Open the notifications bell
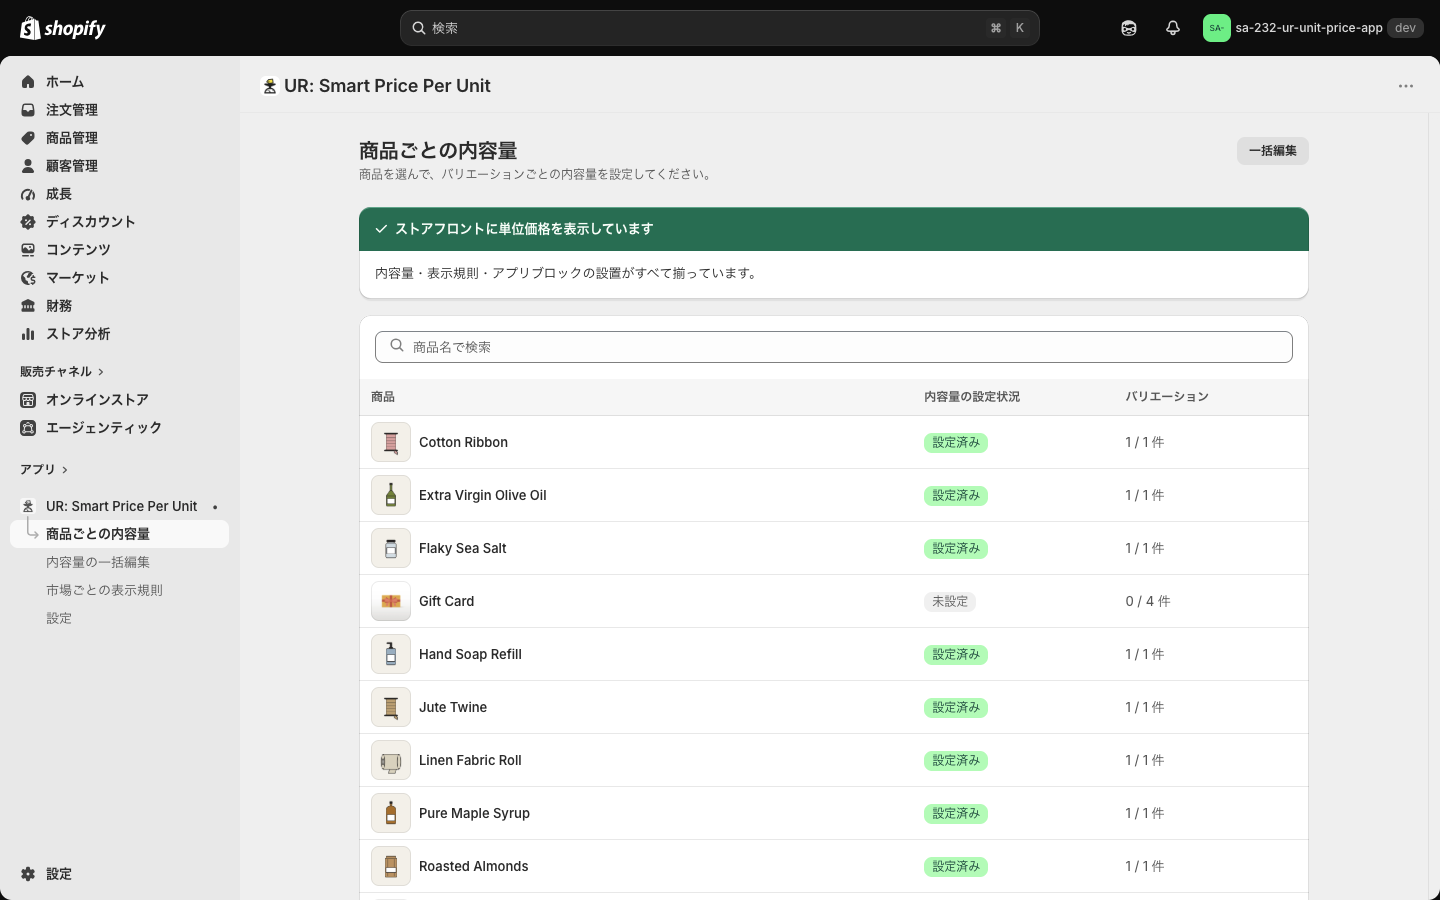 click(x=1173, y=28)
